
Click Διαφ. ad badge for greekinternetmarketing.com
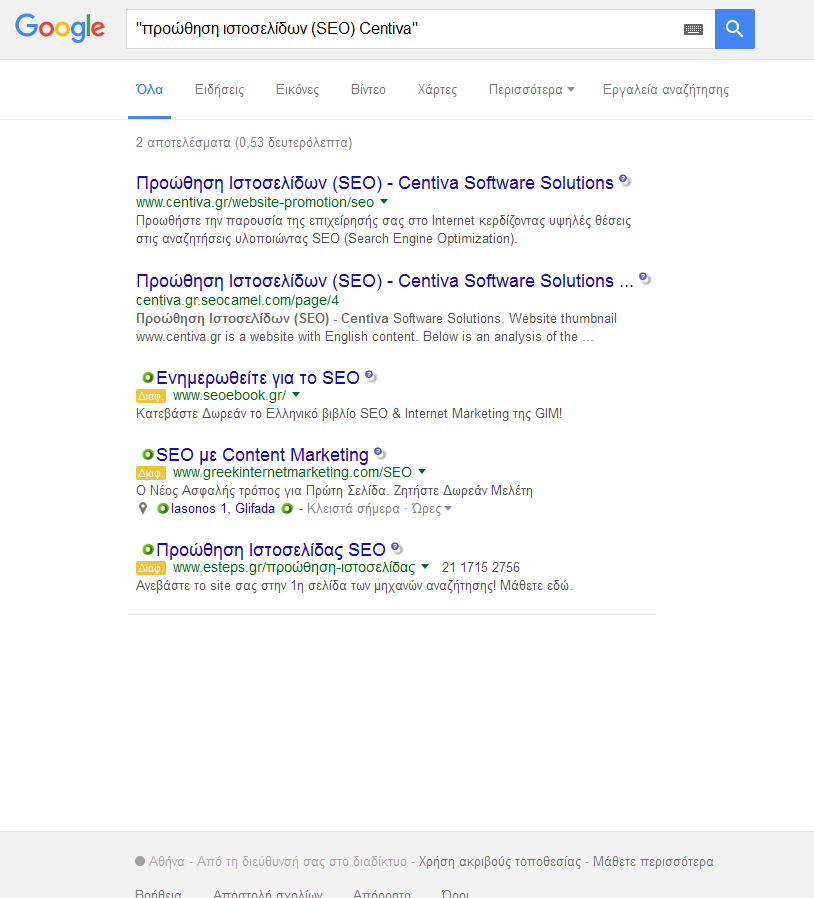[x=151, y=473]
